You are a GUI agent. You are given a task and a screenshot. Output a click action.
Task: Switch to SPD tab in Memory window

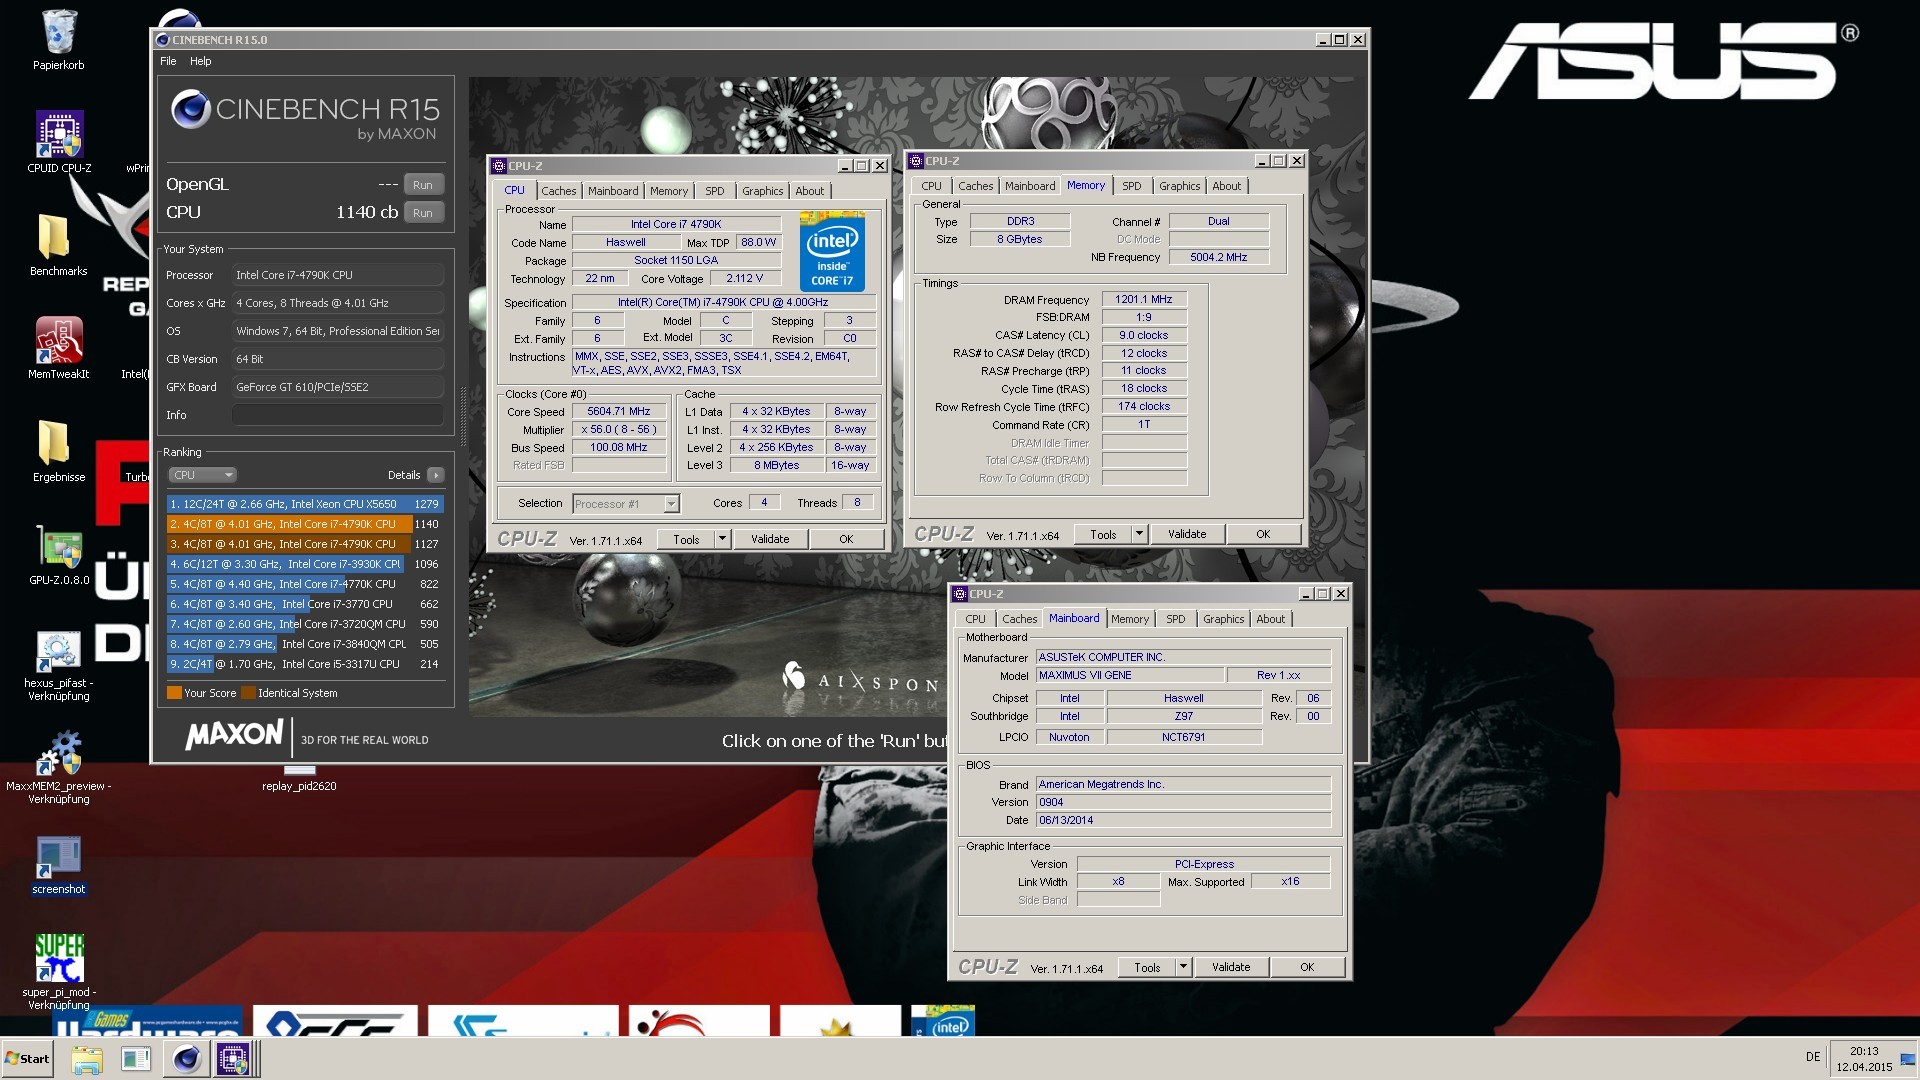click(x=1132, y=186)
